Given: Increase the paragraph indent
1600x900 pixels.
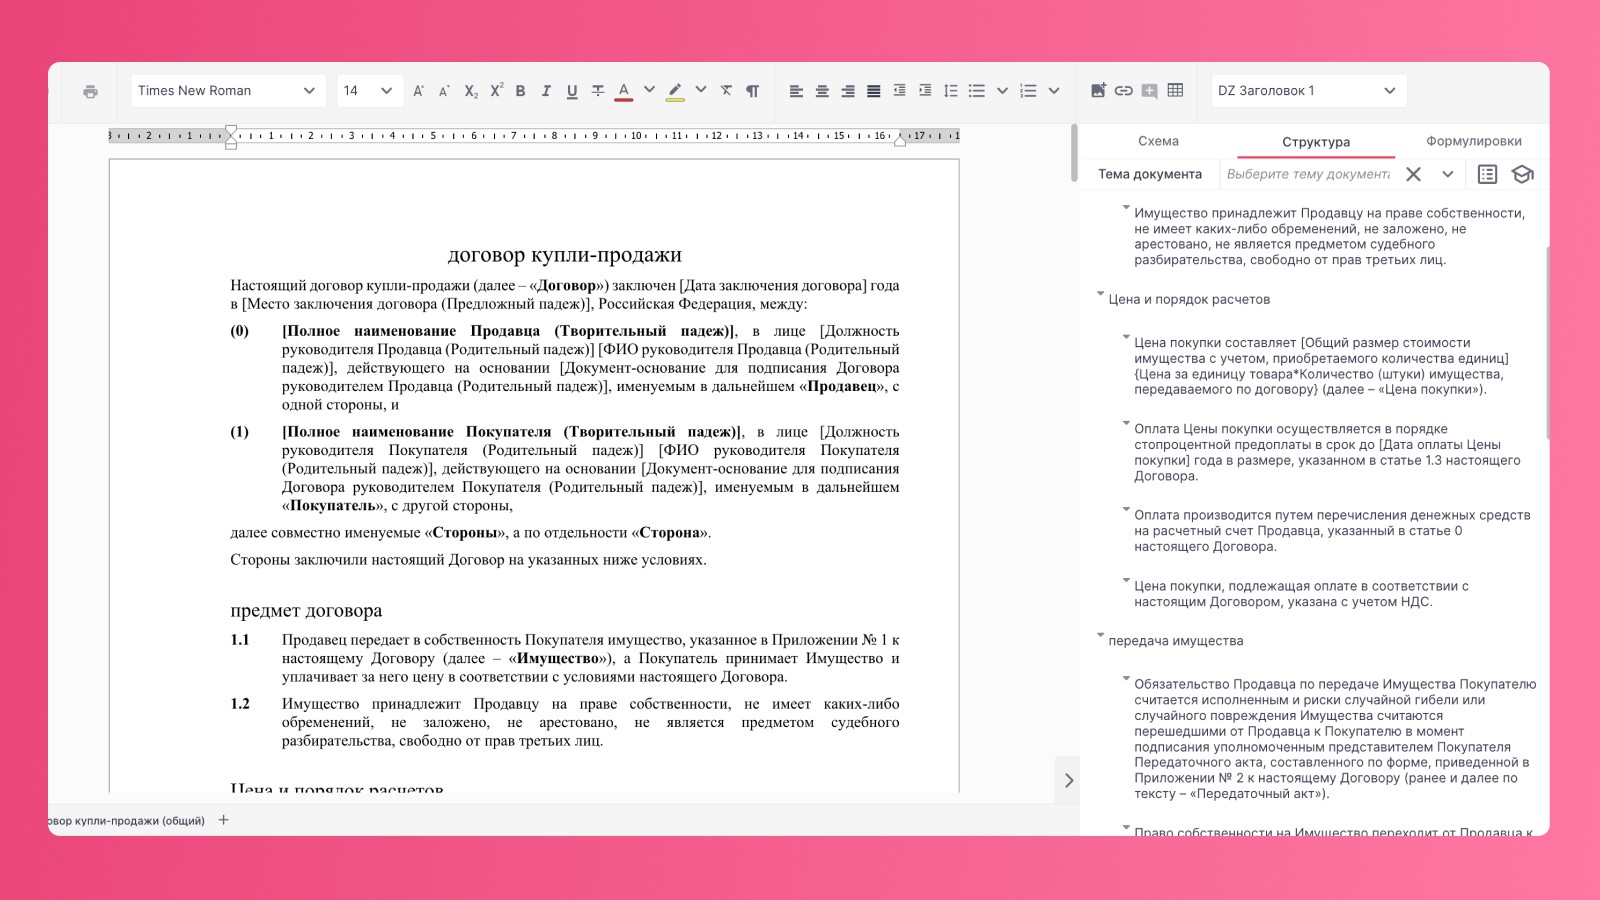Looking at the screenshot, I should pos(925,91).
